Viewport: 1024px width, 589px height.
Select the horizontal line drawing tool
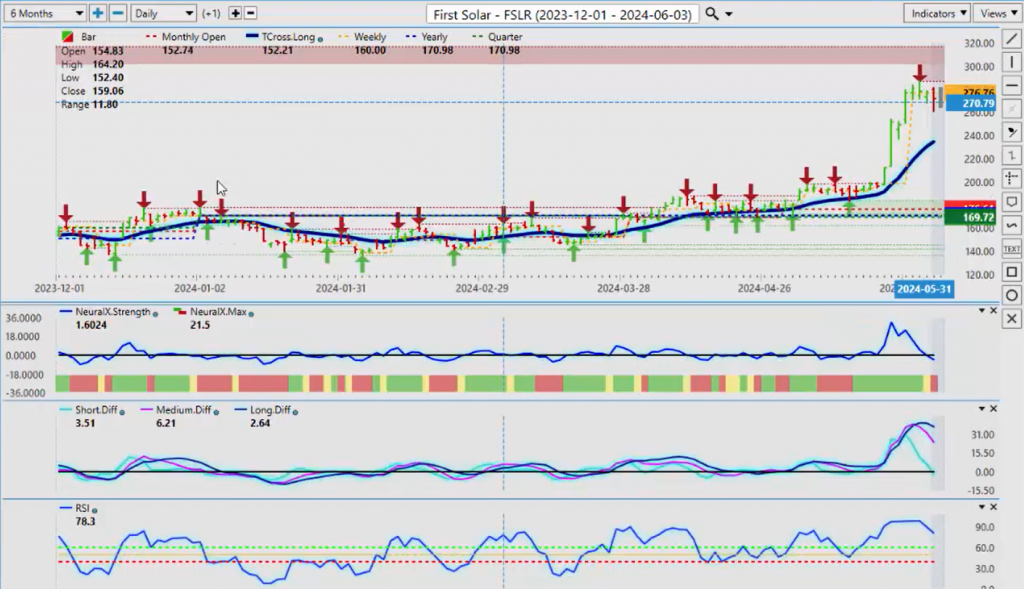[x=1010, y=86]
